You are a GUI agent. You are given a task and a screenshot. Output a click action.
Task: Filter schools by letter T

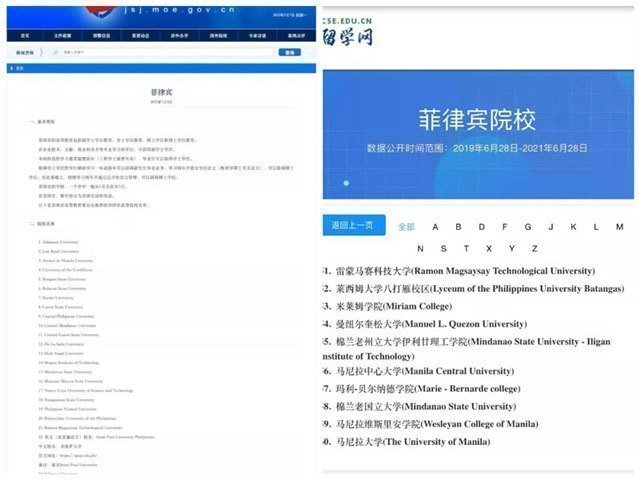click(466, 248)
